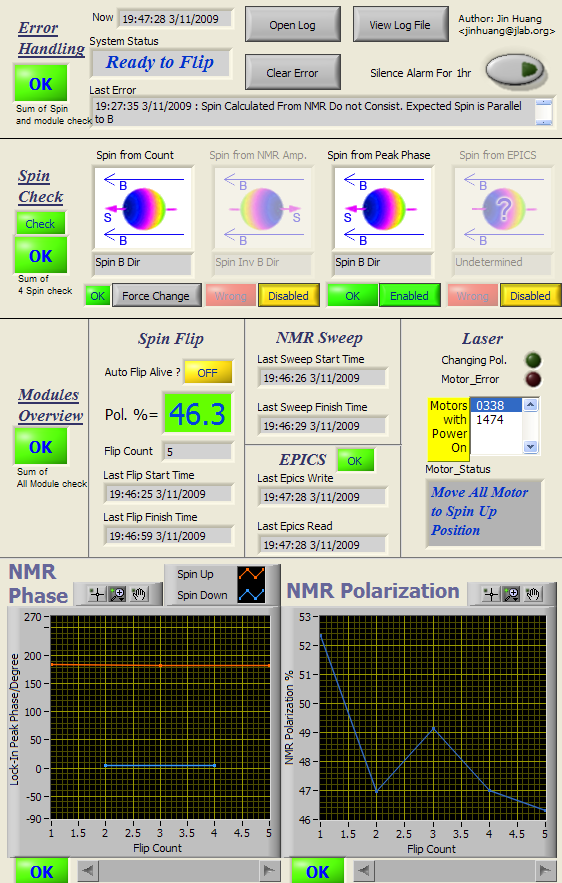
Task: Toggle the Silence Alarm For 1hr switch
Action: (x=515, y=70)
